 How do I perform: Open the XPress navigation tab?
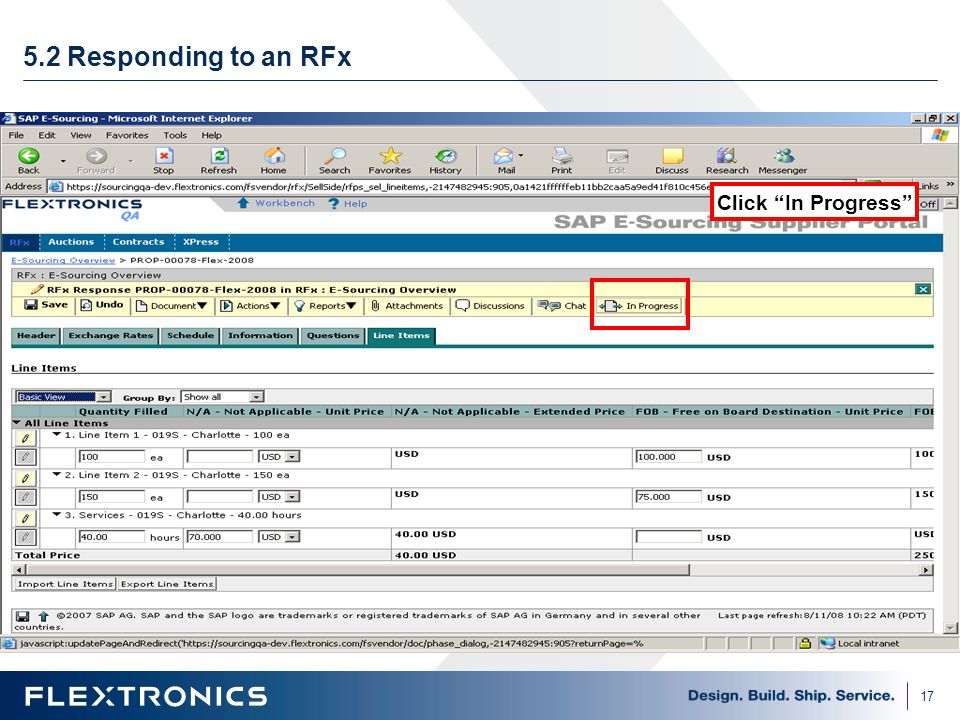(x=201, y=242)
